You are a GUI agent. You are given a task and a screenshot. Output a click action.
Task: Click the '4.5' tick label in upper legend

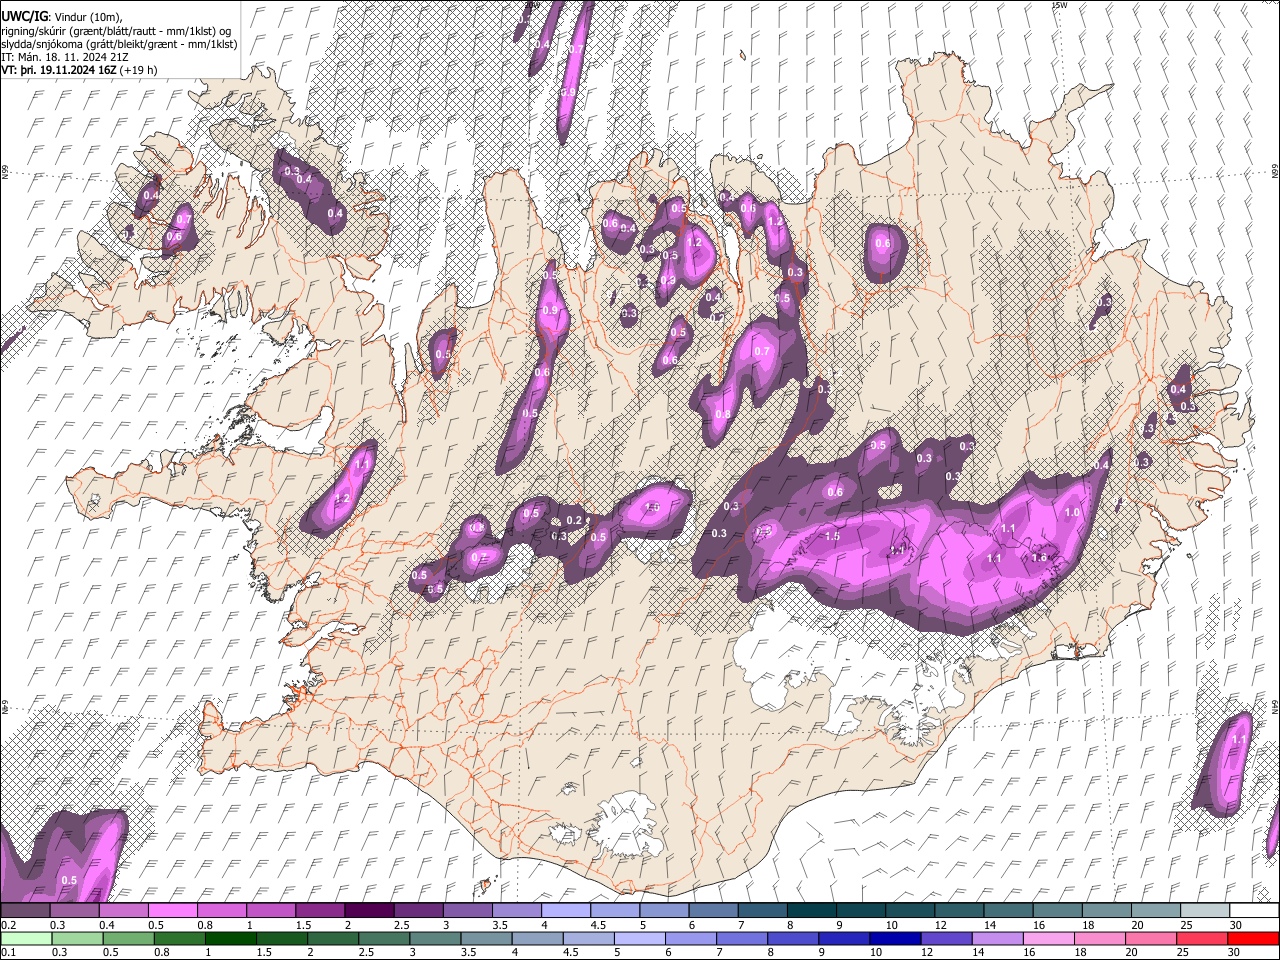(597, 925)
